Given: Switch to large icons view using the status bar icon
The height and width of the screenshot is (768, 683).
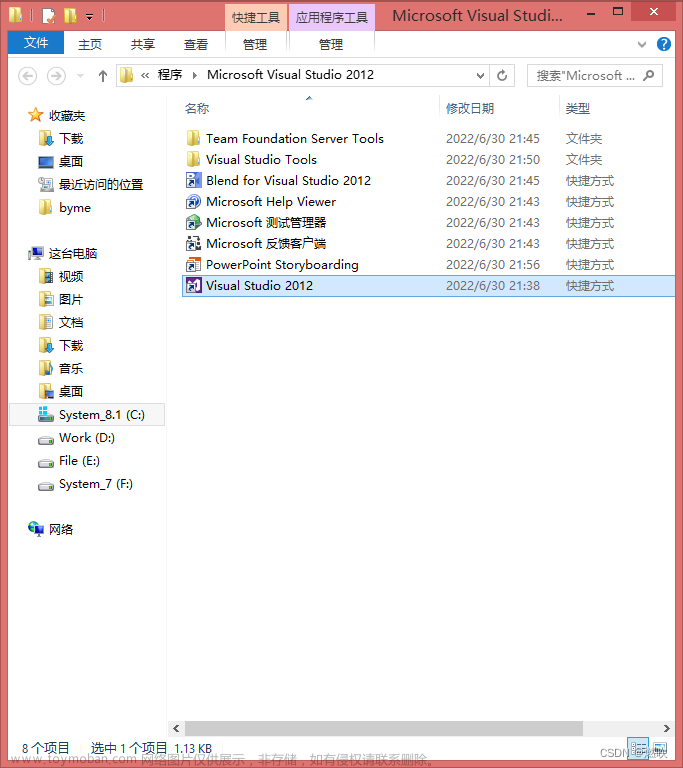Looking at the screenshot, I should 659,748.
